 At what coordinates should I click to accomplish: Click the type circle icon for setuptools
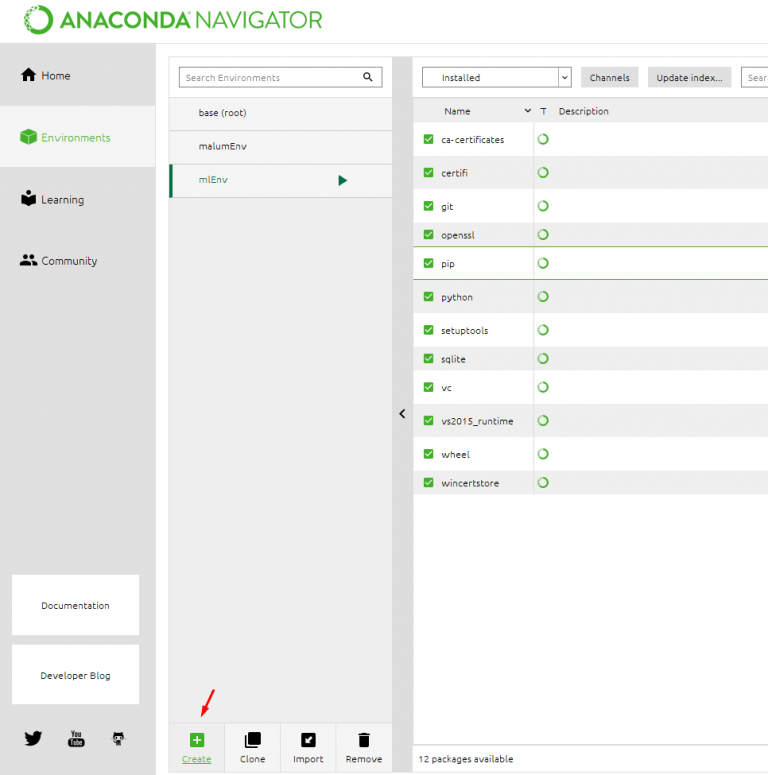(x=543, y=330)
